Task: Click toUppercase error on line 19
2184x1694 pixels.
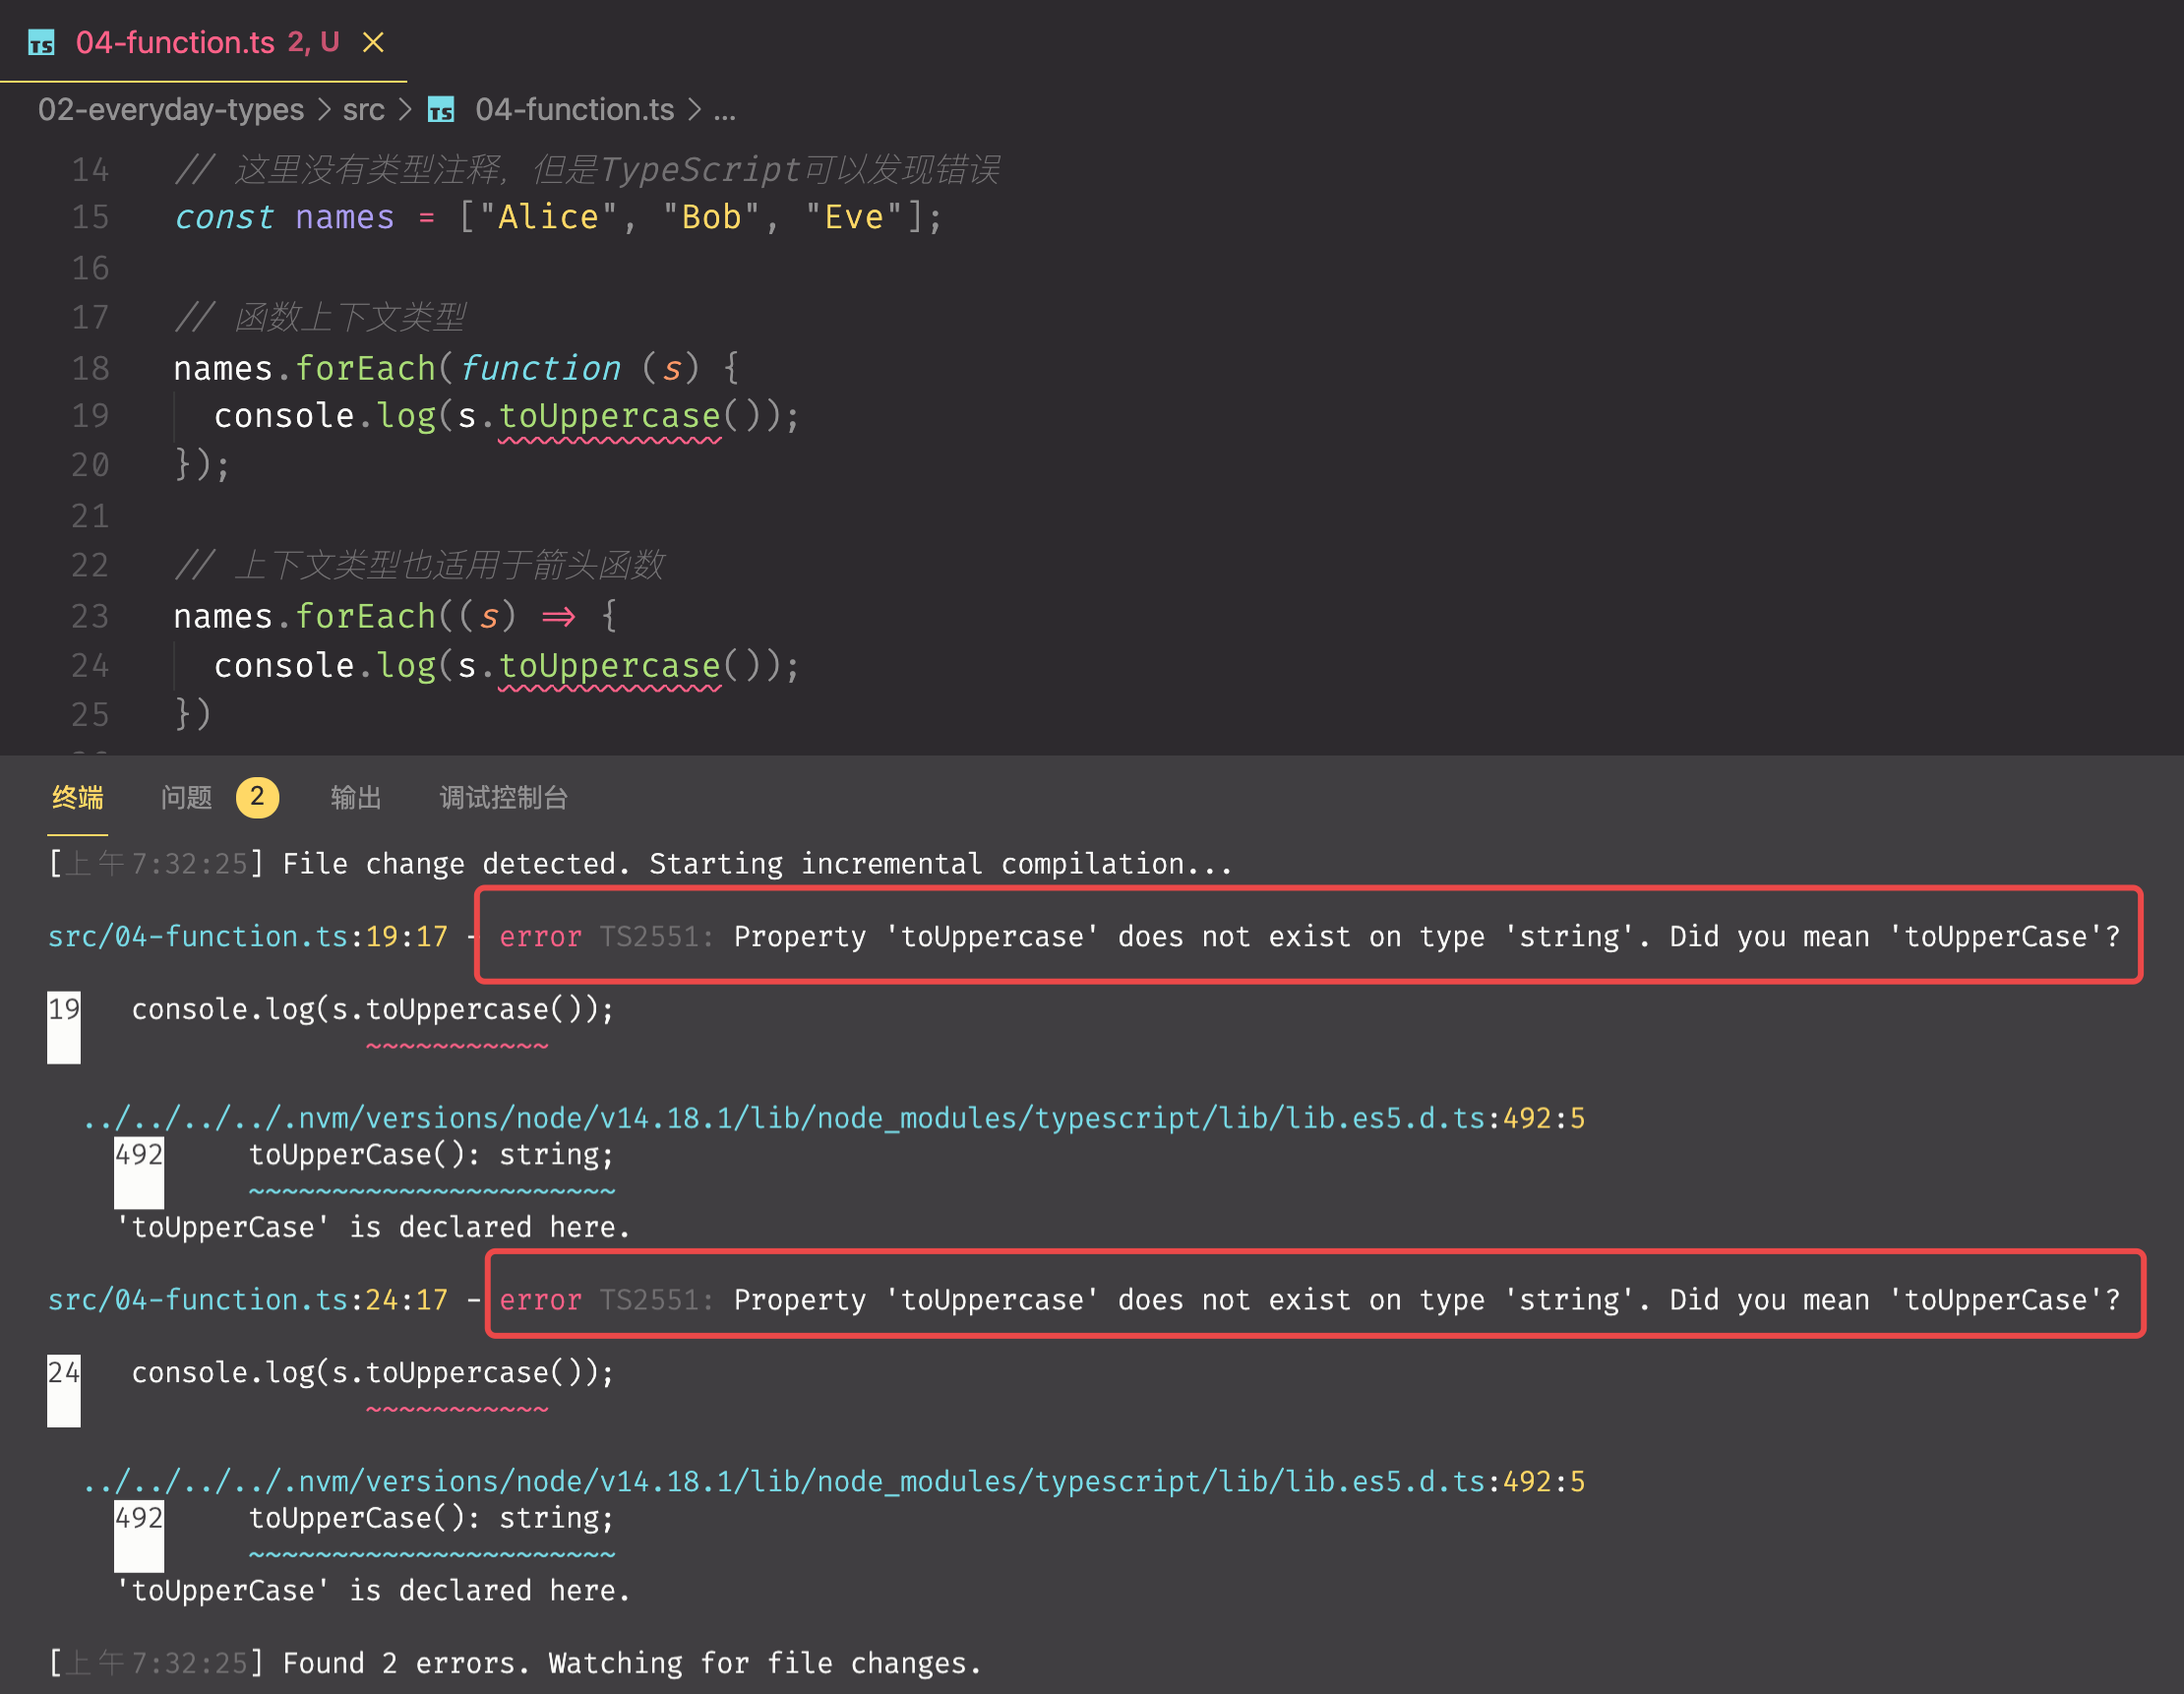Action: 609,416
